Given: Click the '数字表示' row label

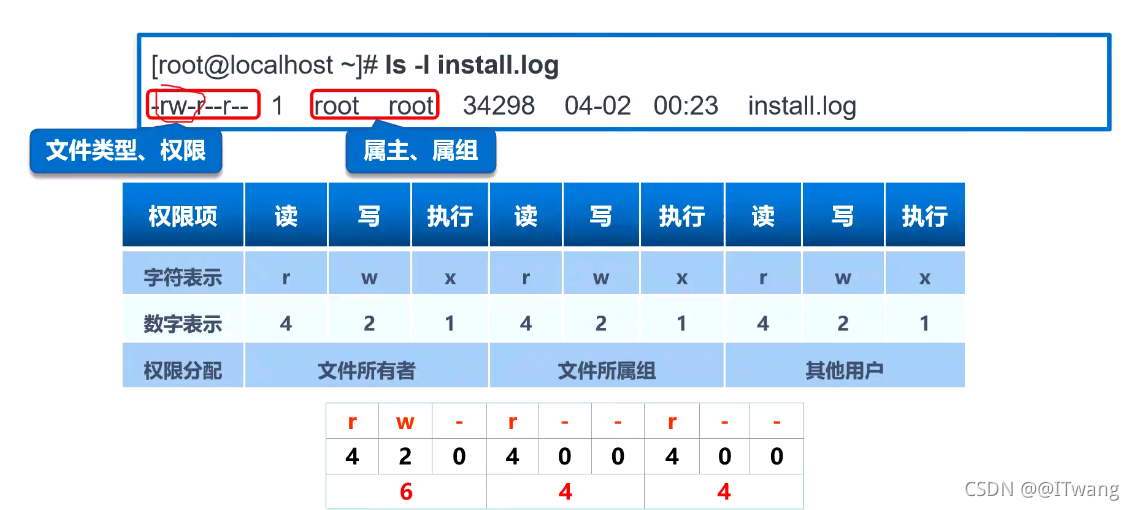Looking at the screenshot, I should click(183, 323).
